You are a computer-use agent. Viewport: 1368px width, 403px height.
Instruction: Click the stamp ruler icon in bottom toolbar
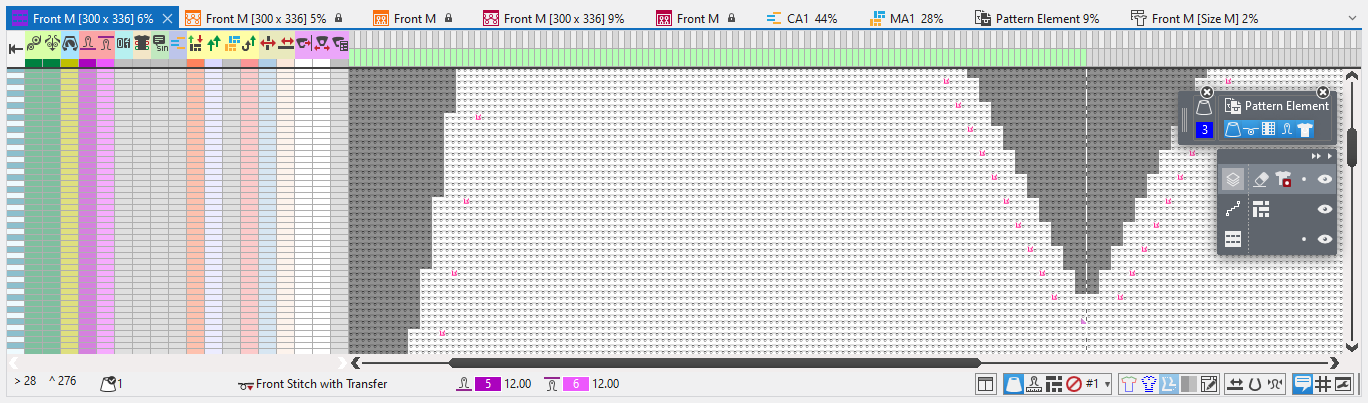pos(1031,384)
